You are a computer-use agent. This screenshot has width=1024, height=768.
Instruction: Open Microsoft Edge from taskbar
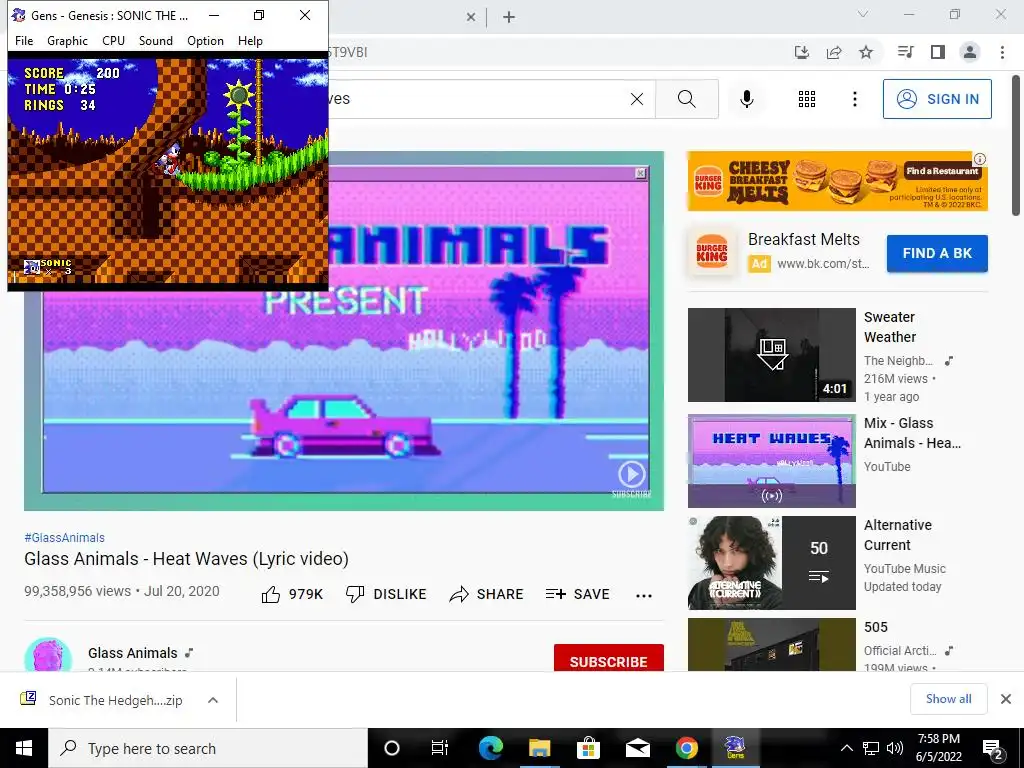click(x=490, y=748)
